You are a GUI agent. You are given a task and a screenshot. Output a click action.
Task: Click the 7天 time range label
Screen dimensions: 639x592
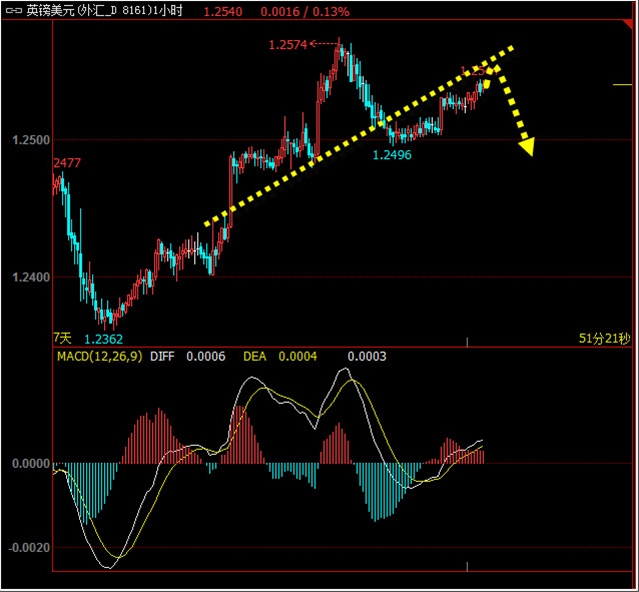62,338
